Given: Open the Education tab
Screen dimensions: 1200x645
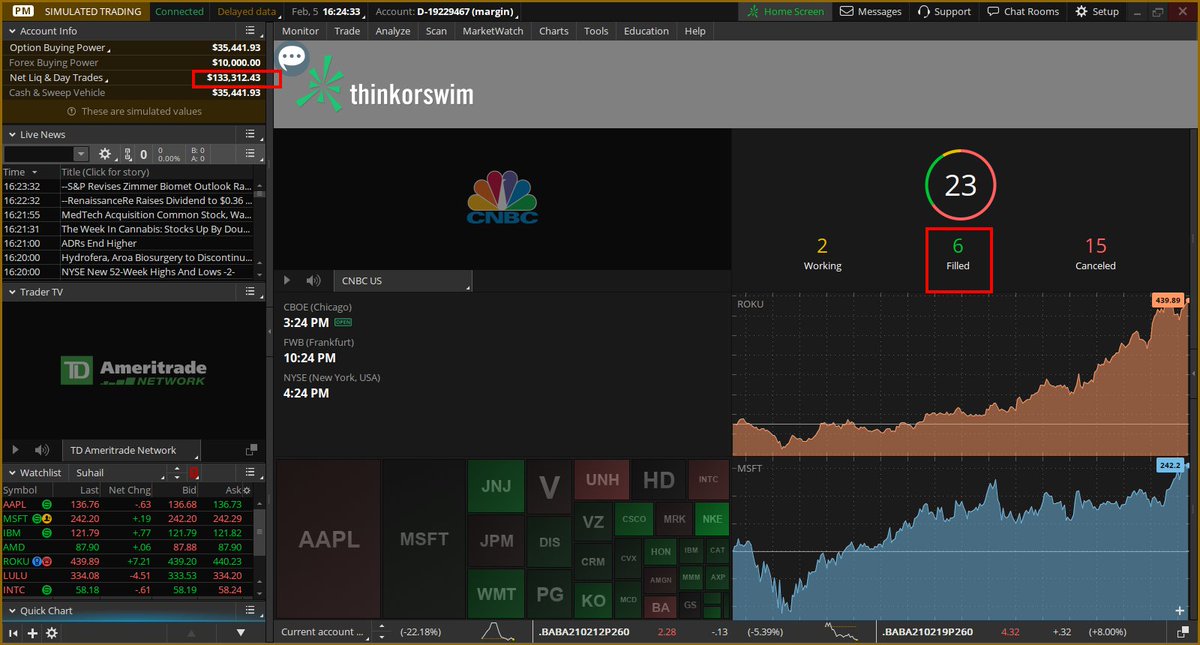Looking at the screenshot, I should pos(646,31).
